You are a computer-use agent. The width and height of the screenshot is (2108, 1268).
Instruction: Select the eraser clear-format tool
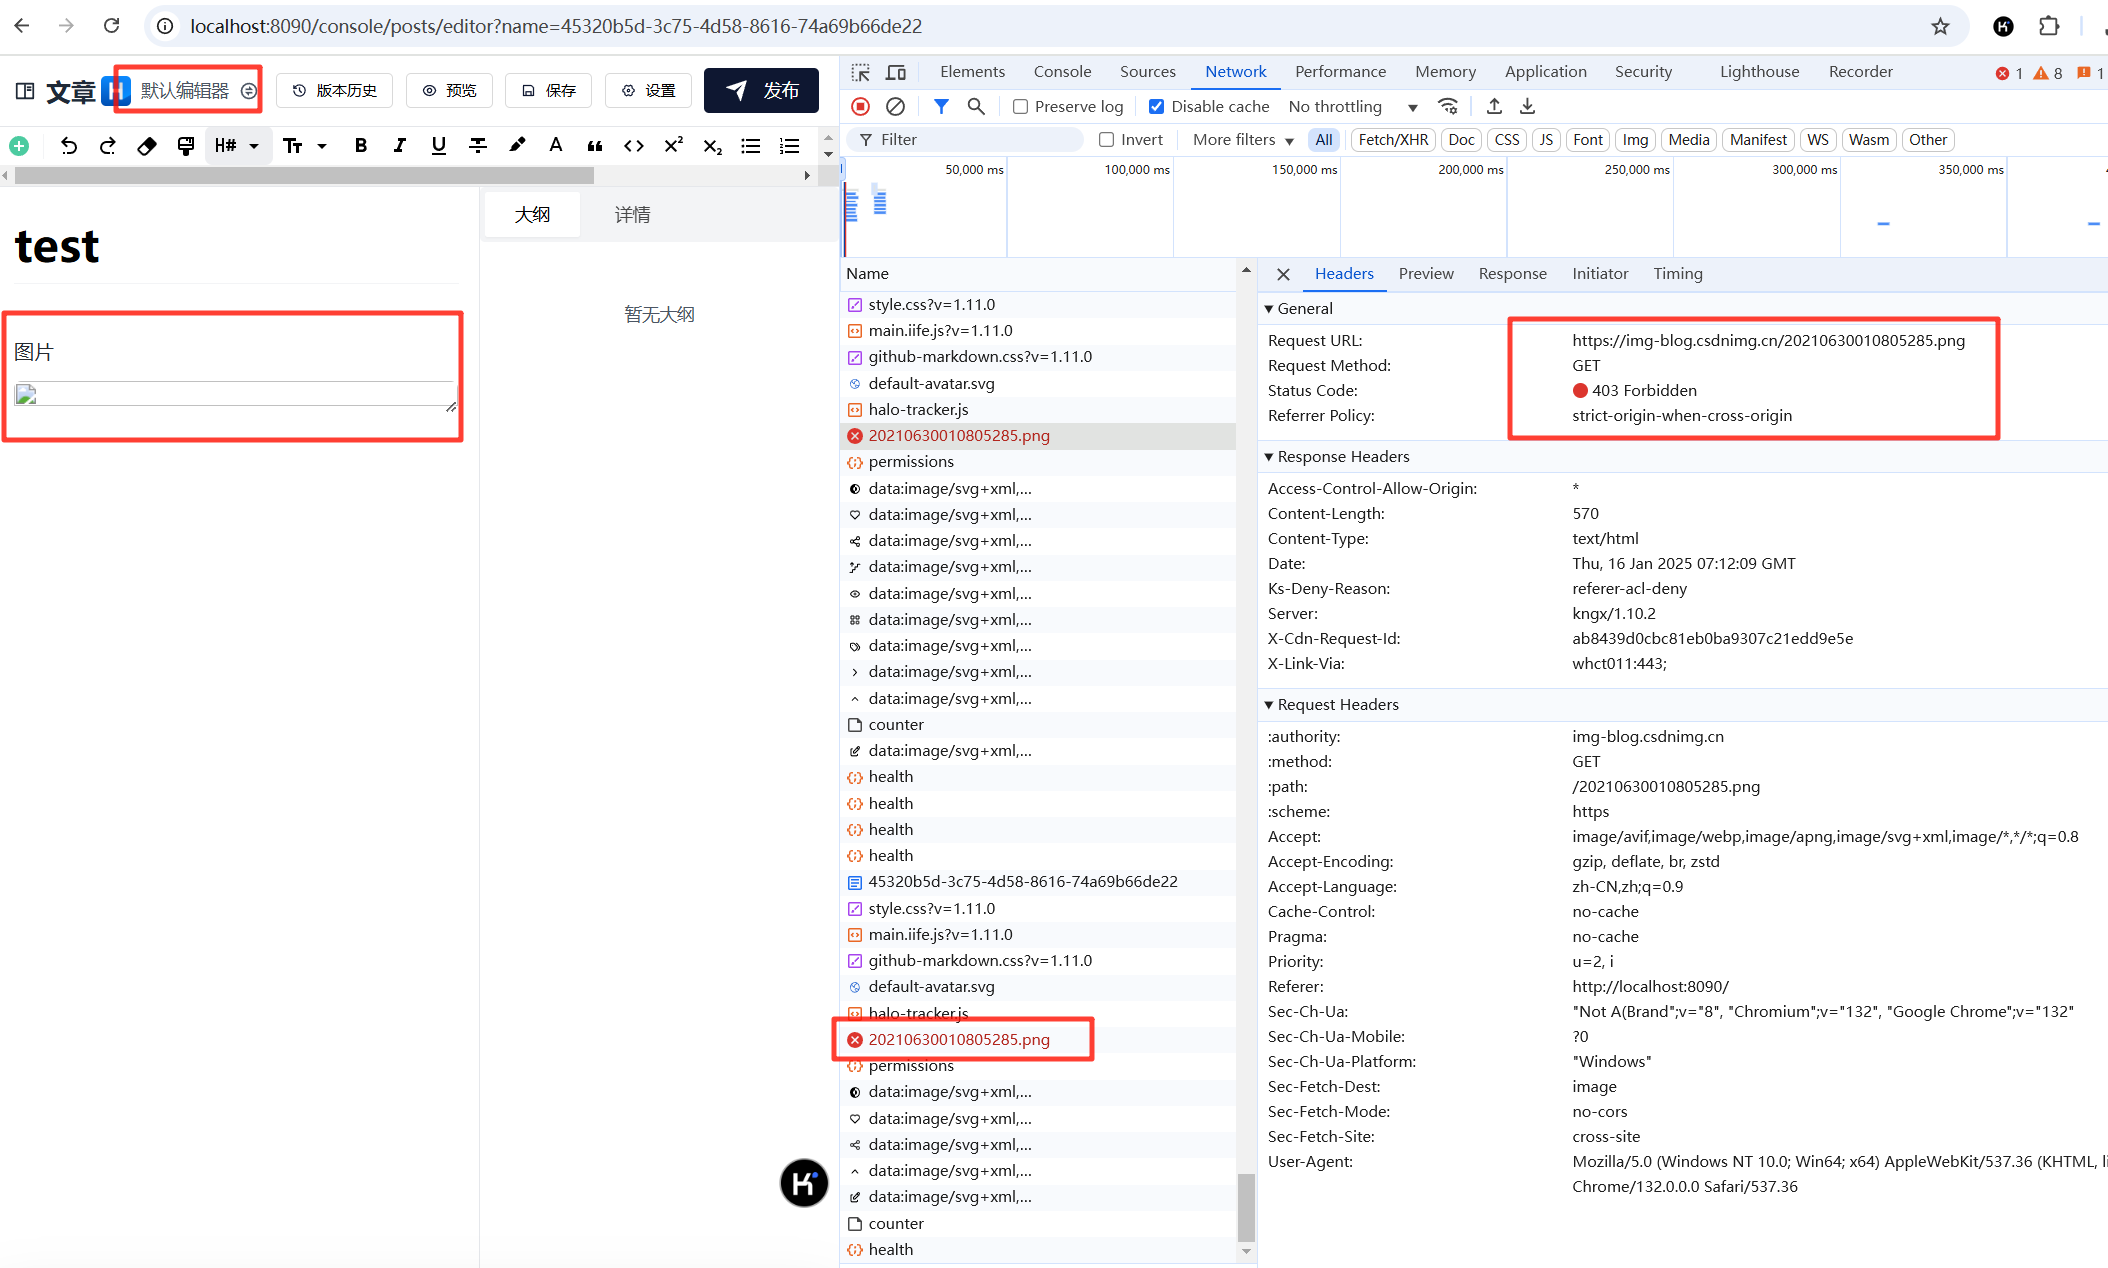[147, 146]
